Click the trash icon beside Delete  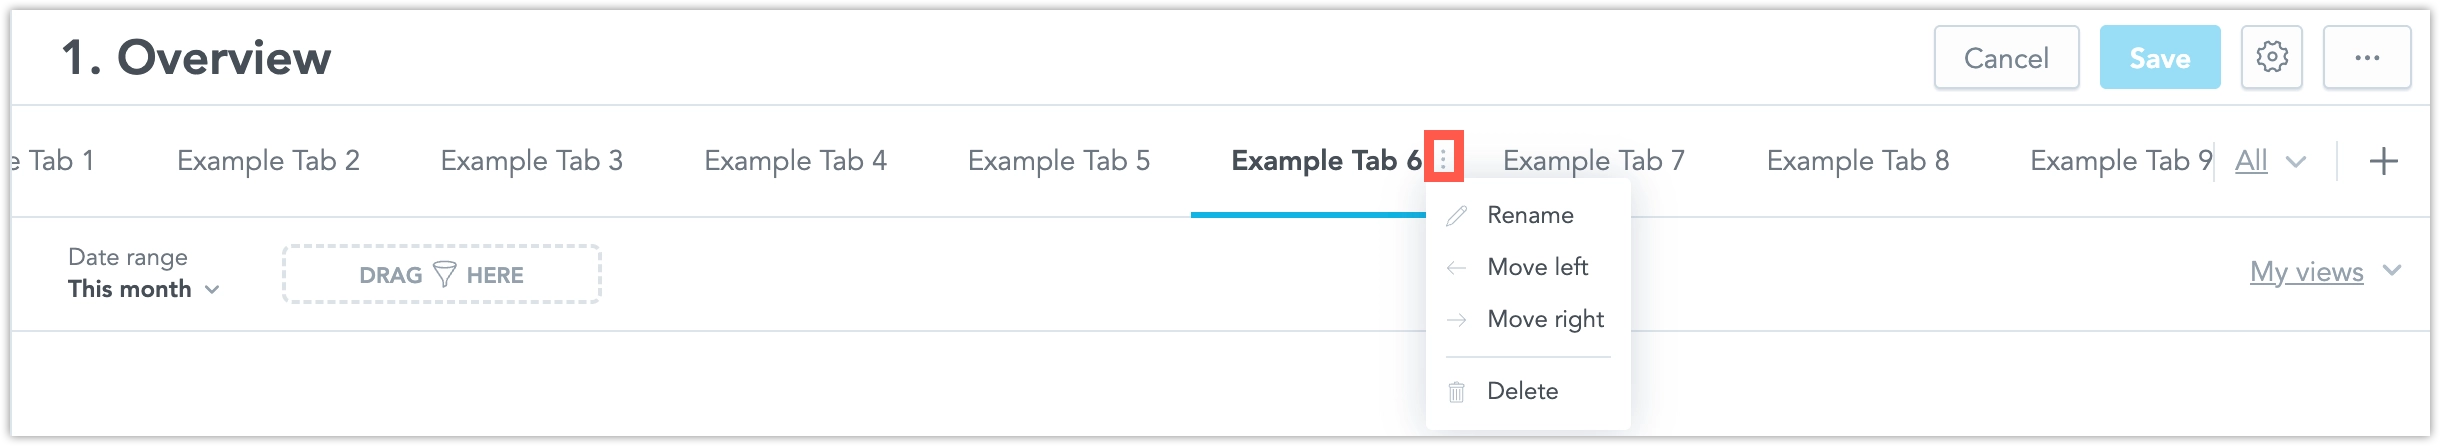click(x=1457, y=392)
